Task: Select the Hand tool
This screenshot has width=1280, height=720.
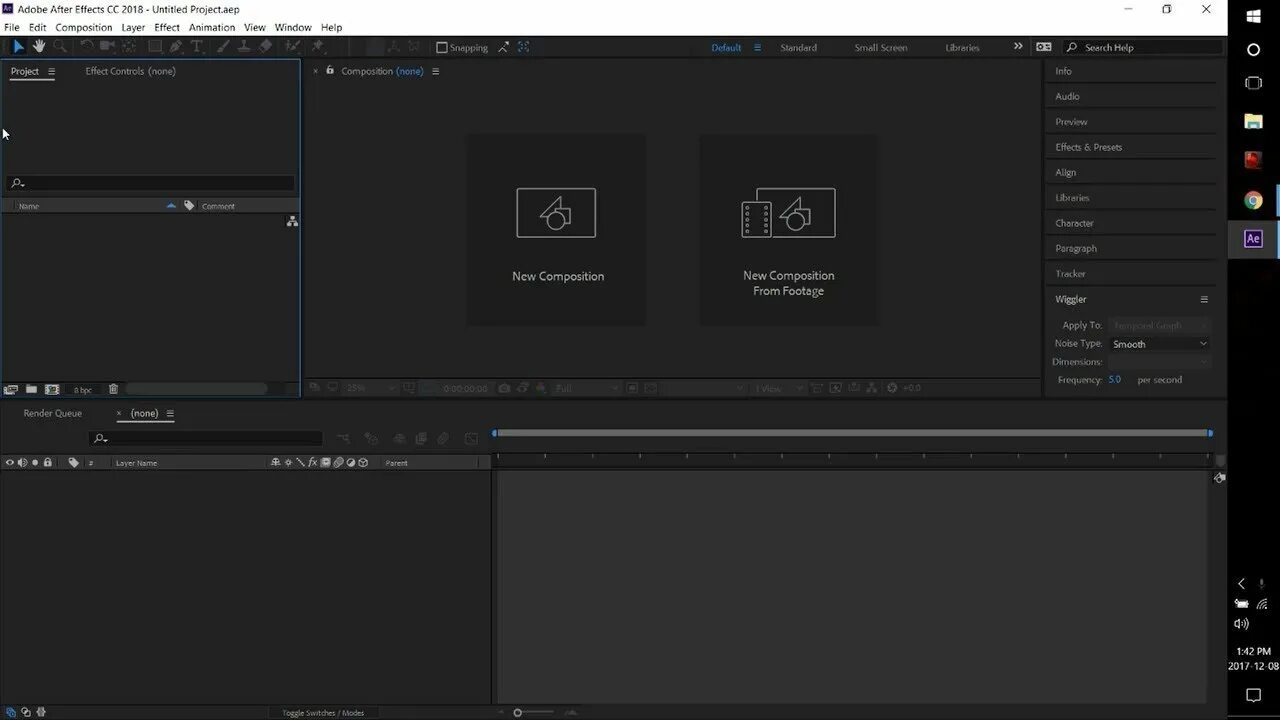Action: coord(39,46)
